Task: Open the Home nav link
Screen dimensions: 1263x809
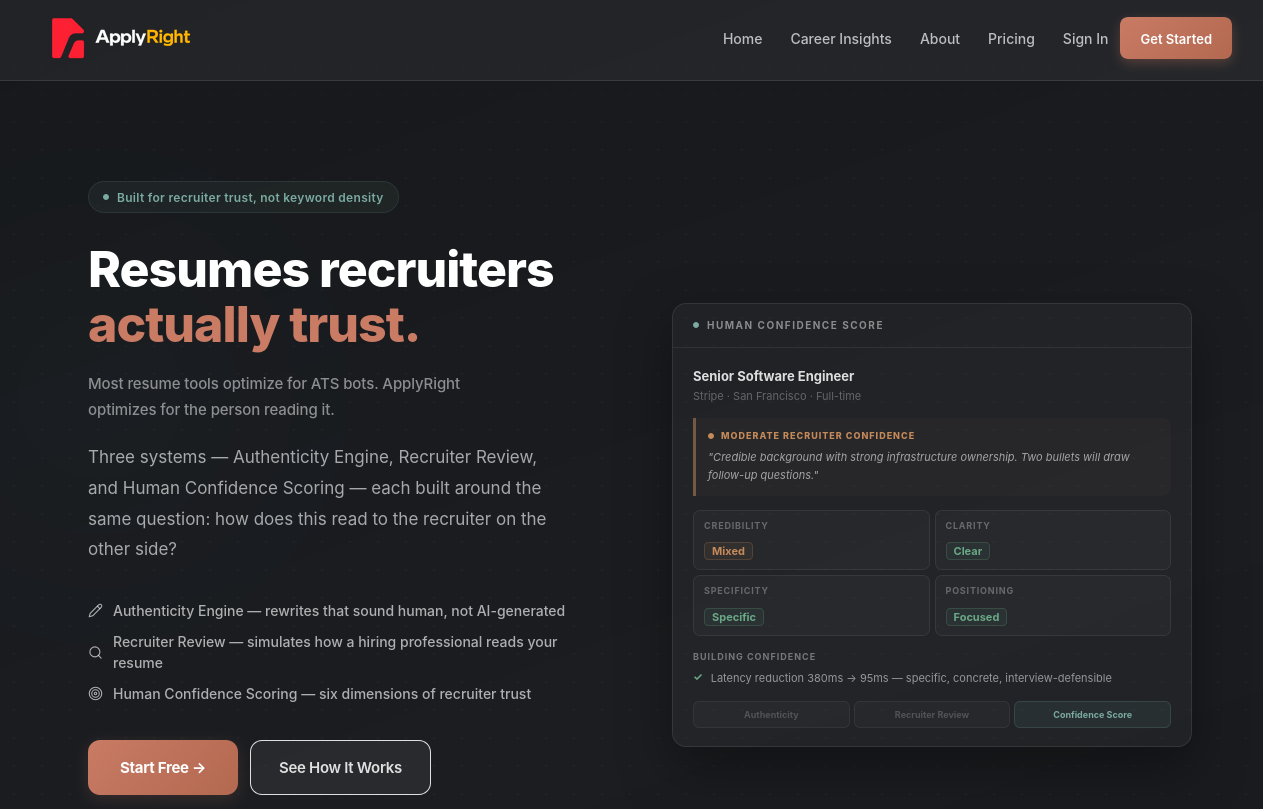Action: (742, 39)
